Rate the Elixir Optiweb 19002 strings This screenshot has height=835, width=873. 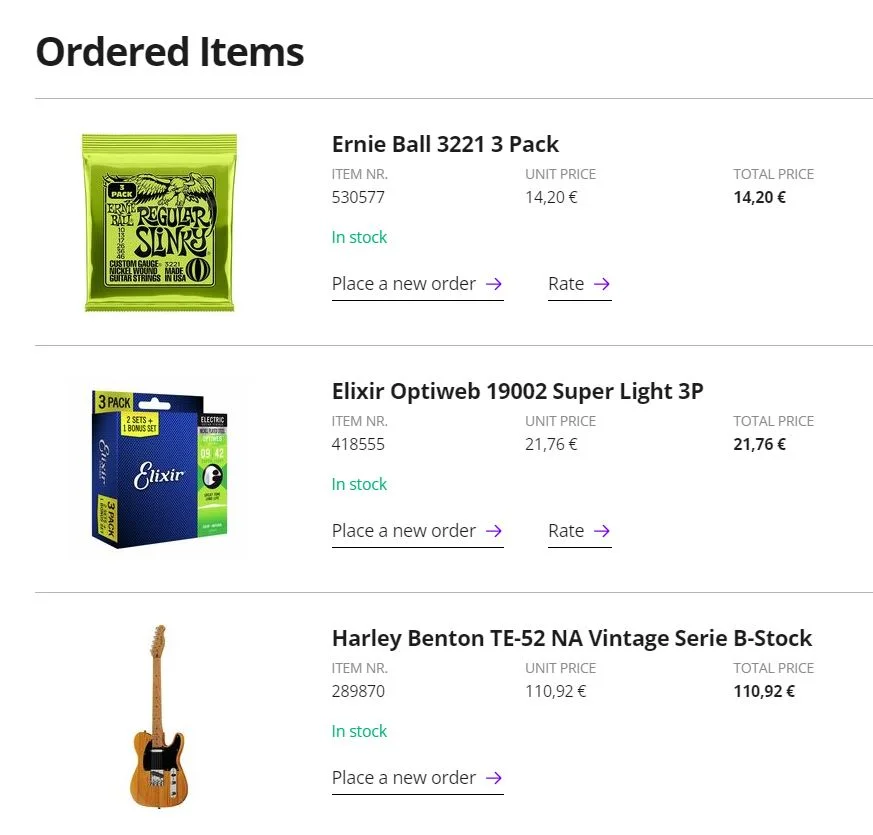pos(566,531)
